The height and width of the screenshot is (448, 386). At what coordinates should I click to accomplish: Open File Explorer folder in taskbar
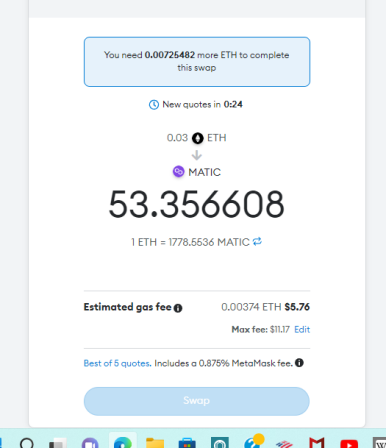coord(155,442)
